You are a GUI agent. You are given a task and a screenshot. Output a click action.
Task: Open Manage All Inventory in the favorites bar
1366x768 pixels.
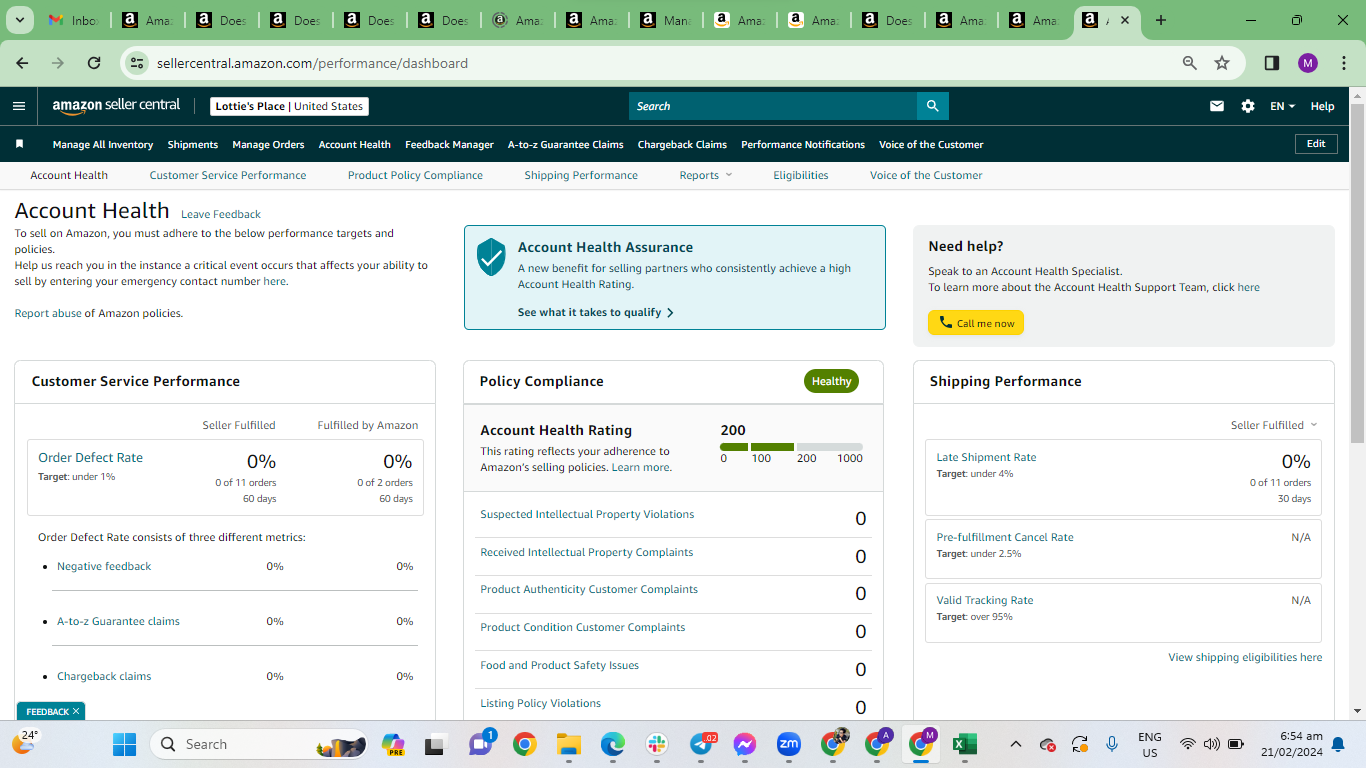pyautogui.click(x=103, y=144)
